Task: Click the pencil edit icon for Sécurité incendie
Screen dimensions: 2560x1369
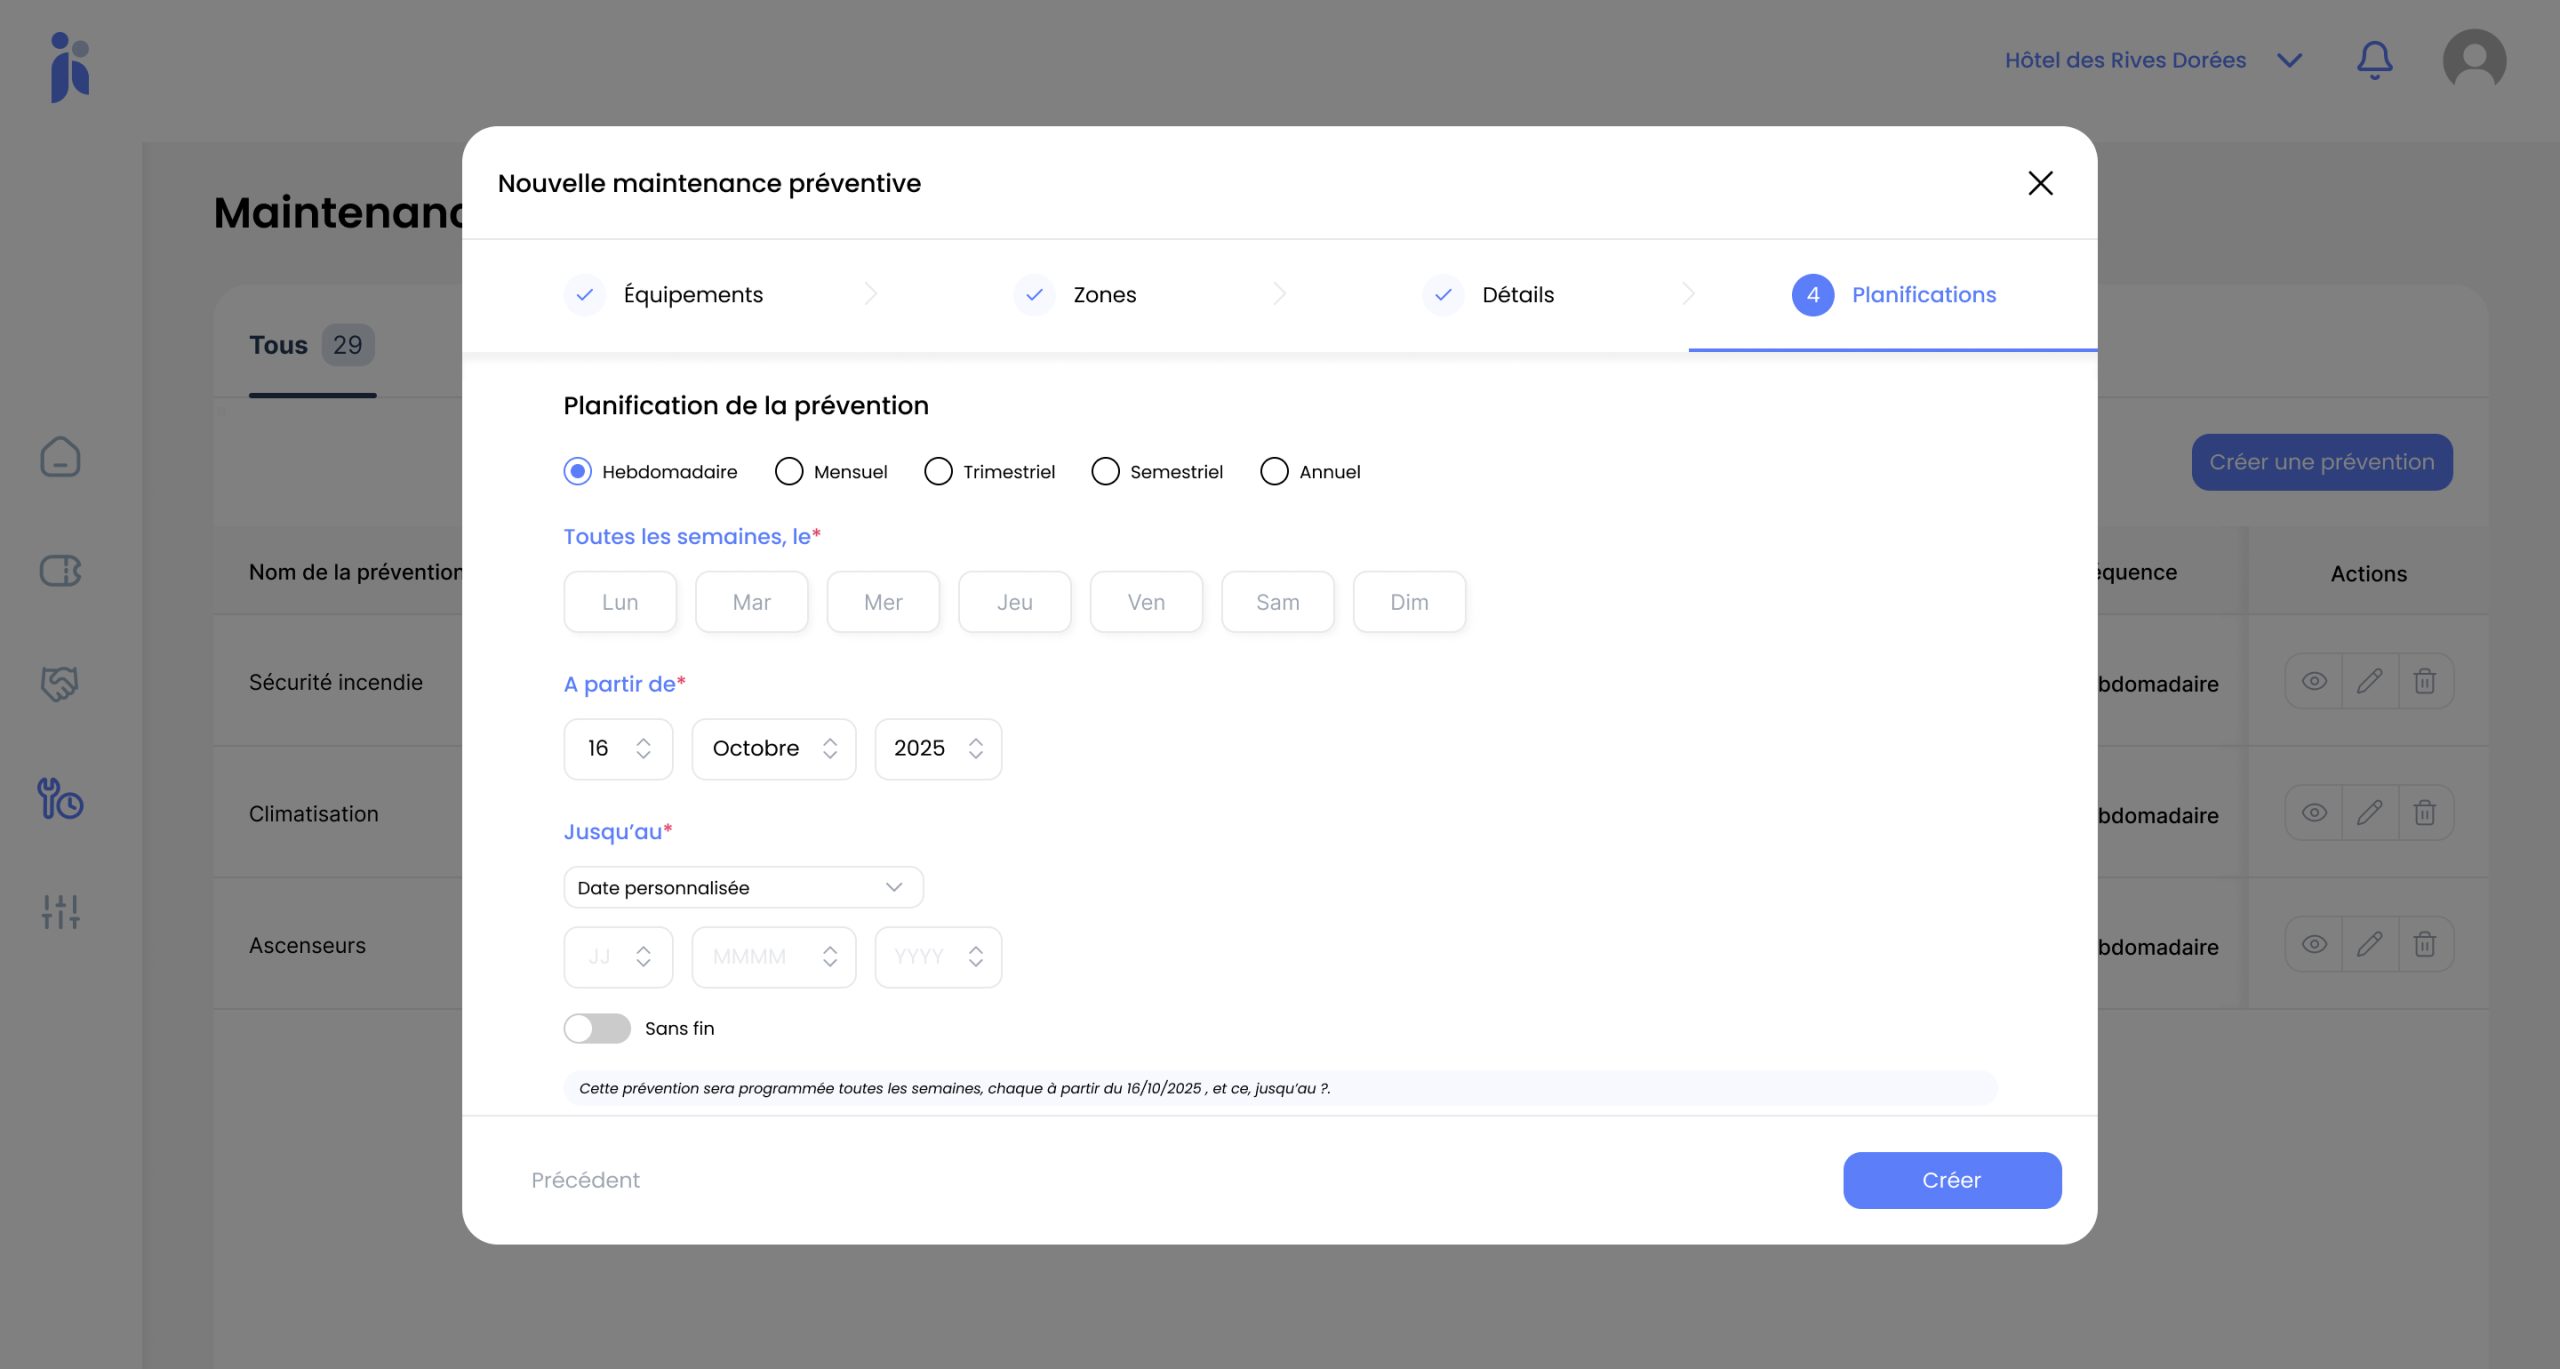Action: click(x=2369, y=682)
